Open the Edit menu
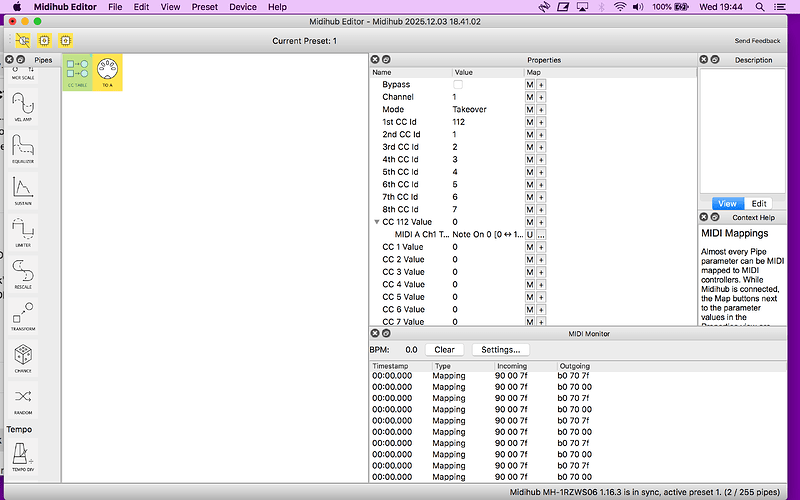Screen dimensions: 800x500 click(x=141, y=7)
